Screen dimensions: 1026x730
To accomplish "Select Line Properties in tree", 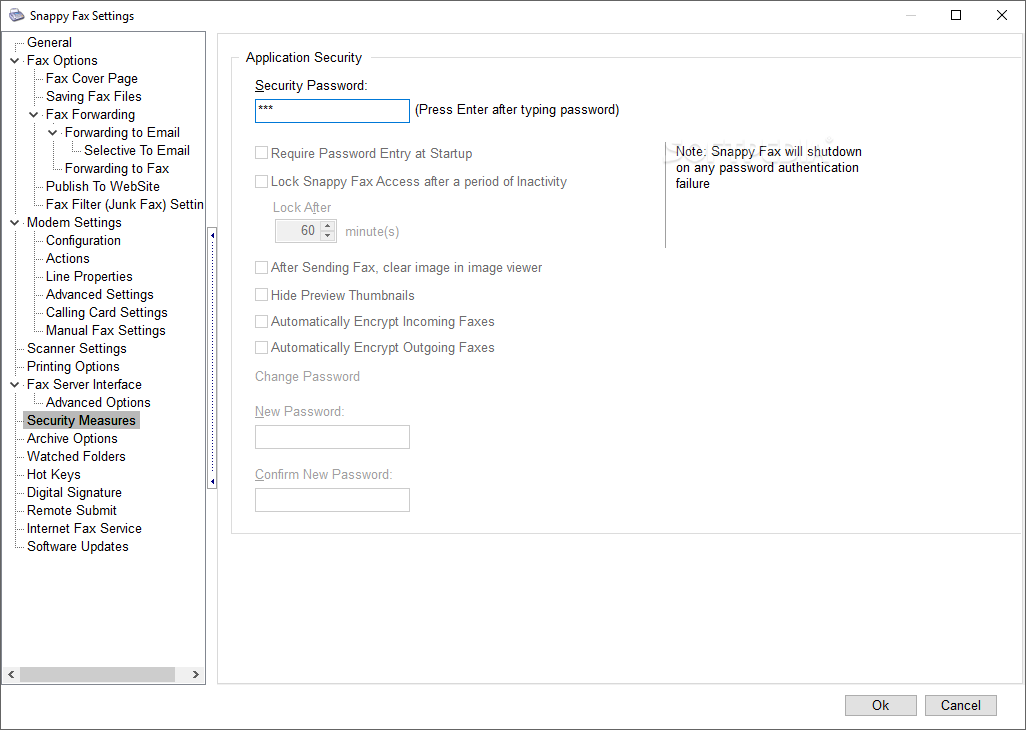I will pyautogui.click(x=89, y=276).
